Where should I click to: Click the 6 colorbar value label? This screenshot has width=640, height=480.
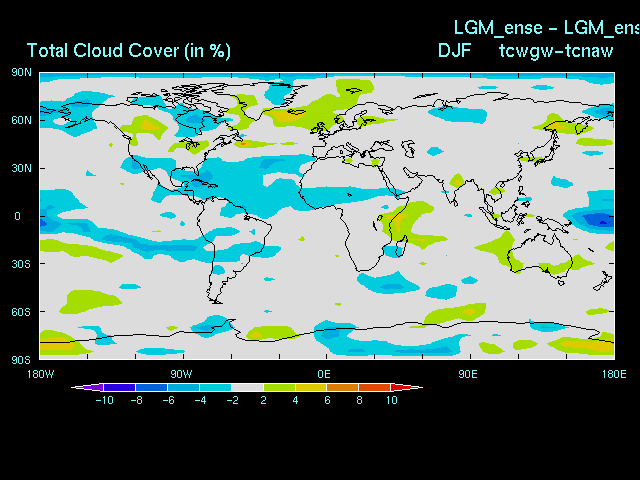[x=327, y=400]
